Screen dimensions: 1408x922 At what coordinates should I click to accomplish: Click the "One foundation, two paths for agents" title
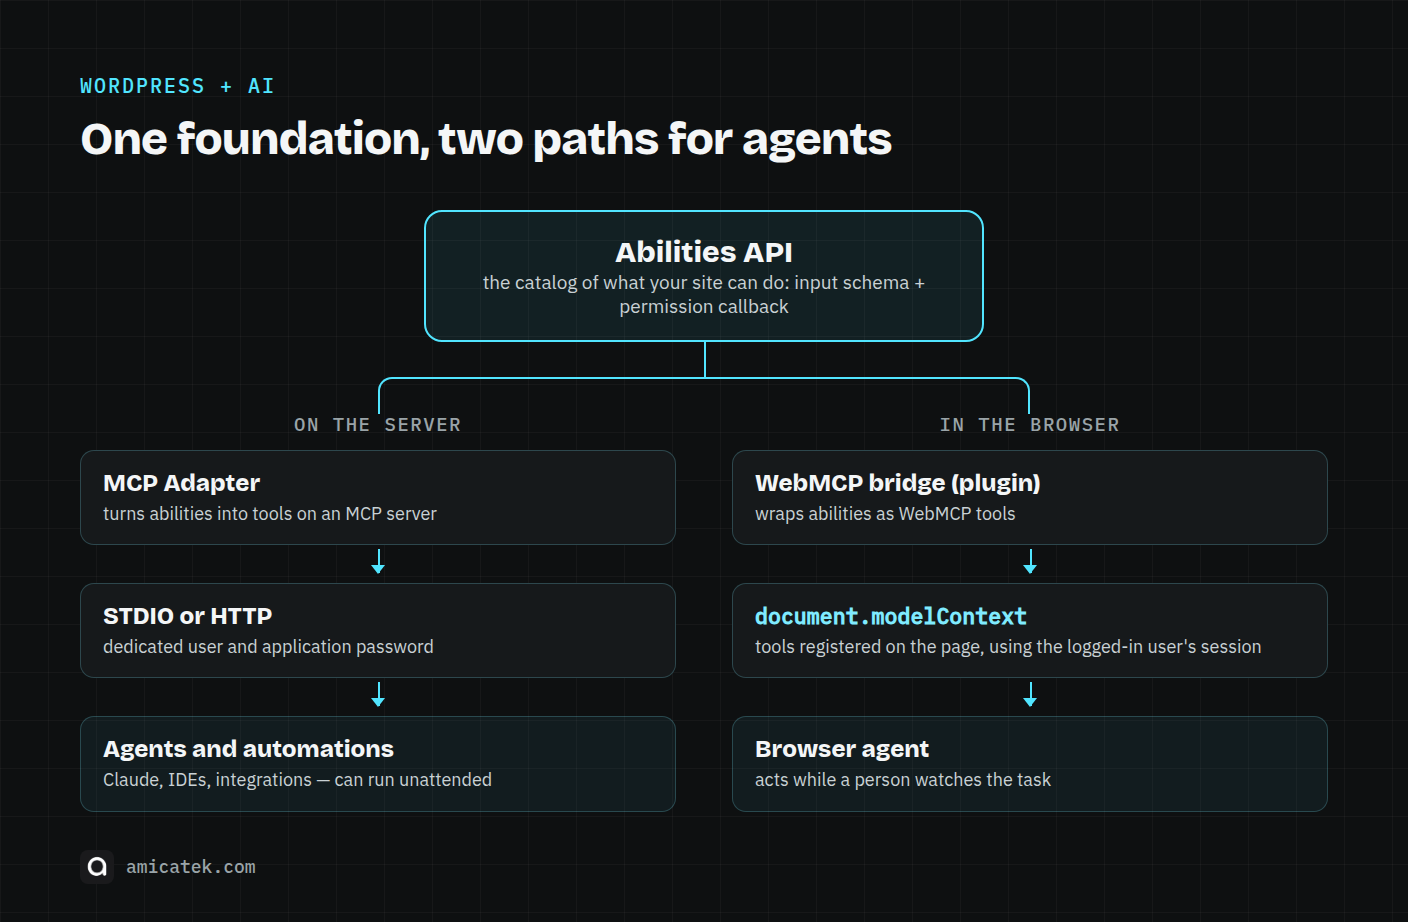pos(486,139)
